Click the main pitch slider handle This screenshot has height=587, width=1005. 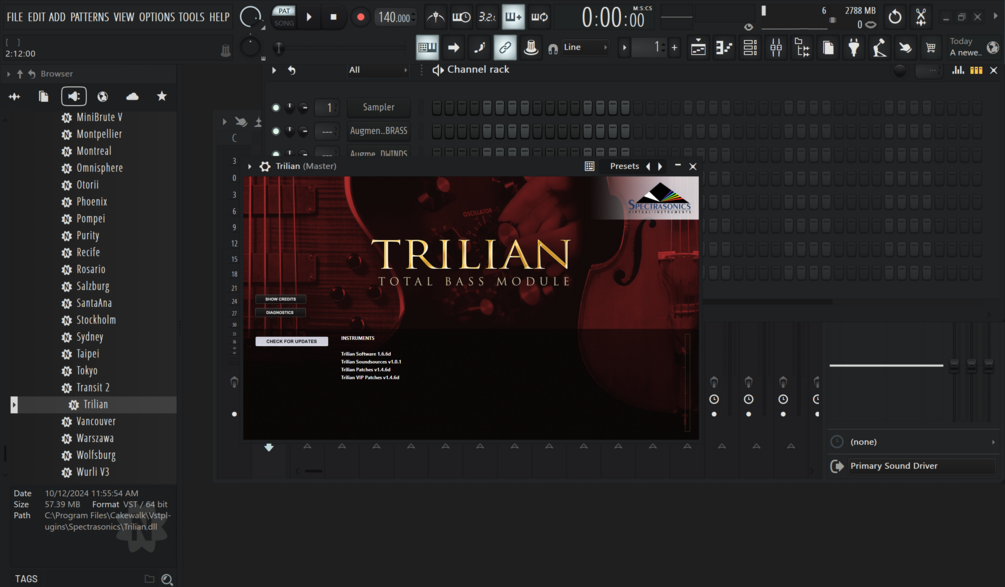[279, 47]
